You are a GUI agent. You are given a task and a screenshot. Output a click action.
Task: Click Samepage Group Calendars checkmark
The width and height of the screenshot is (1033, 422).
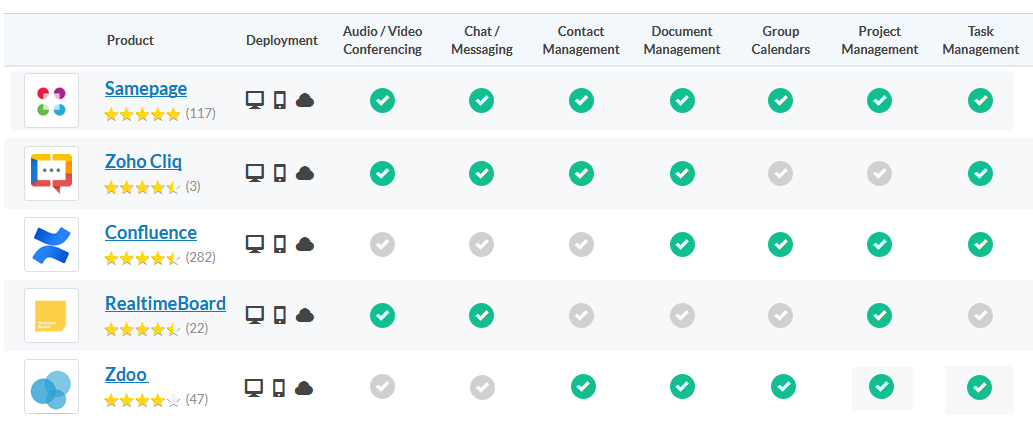780,101
